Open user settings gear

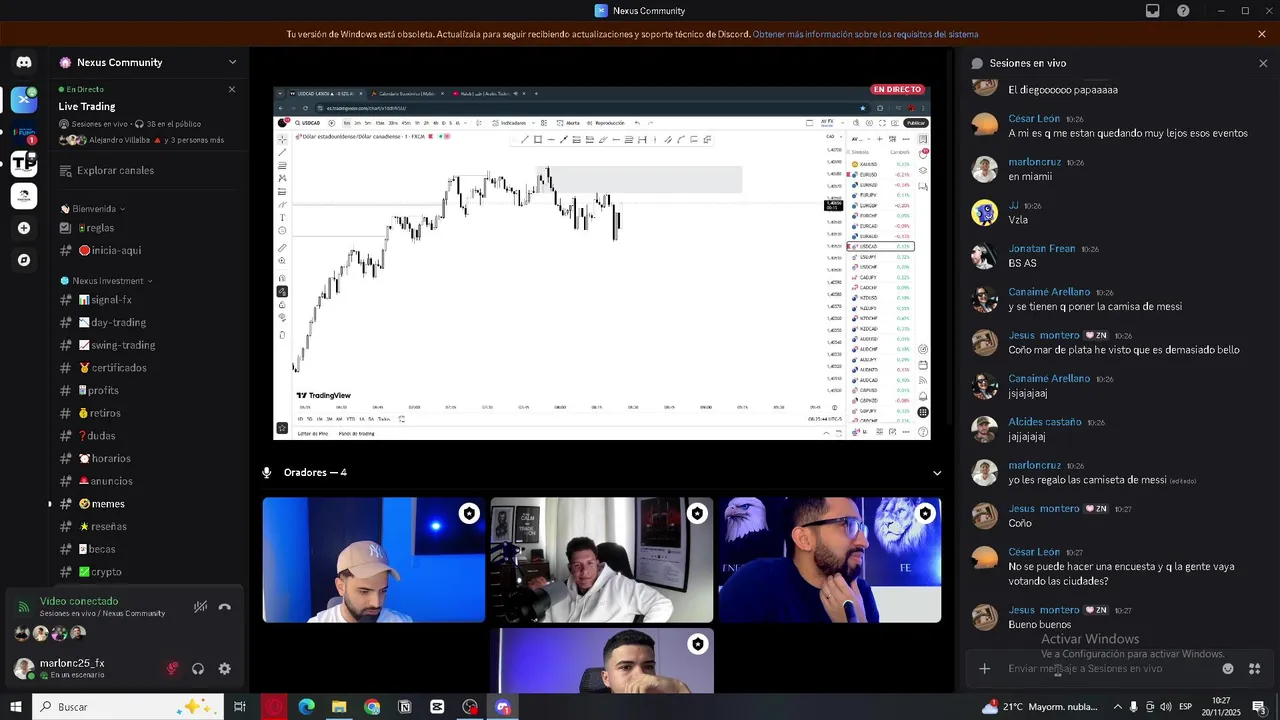point(224,669)
